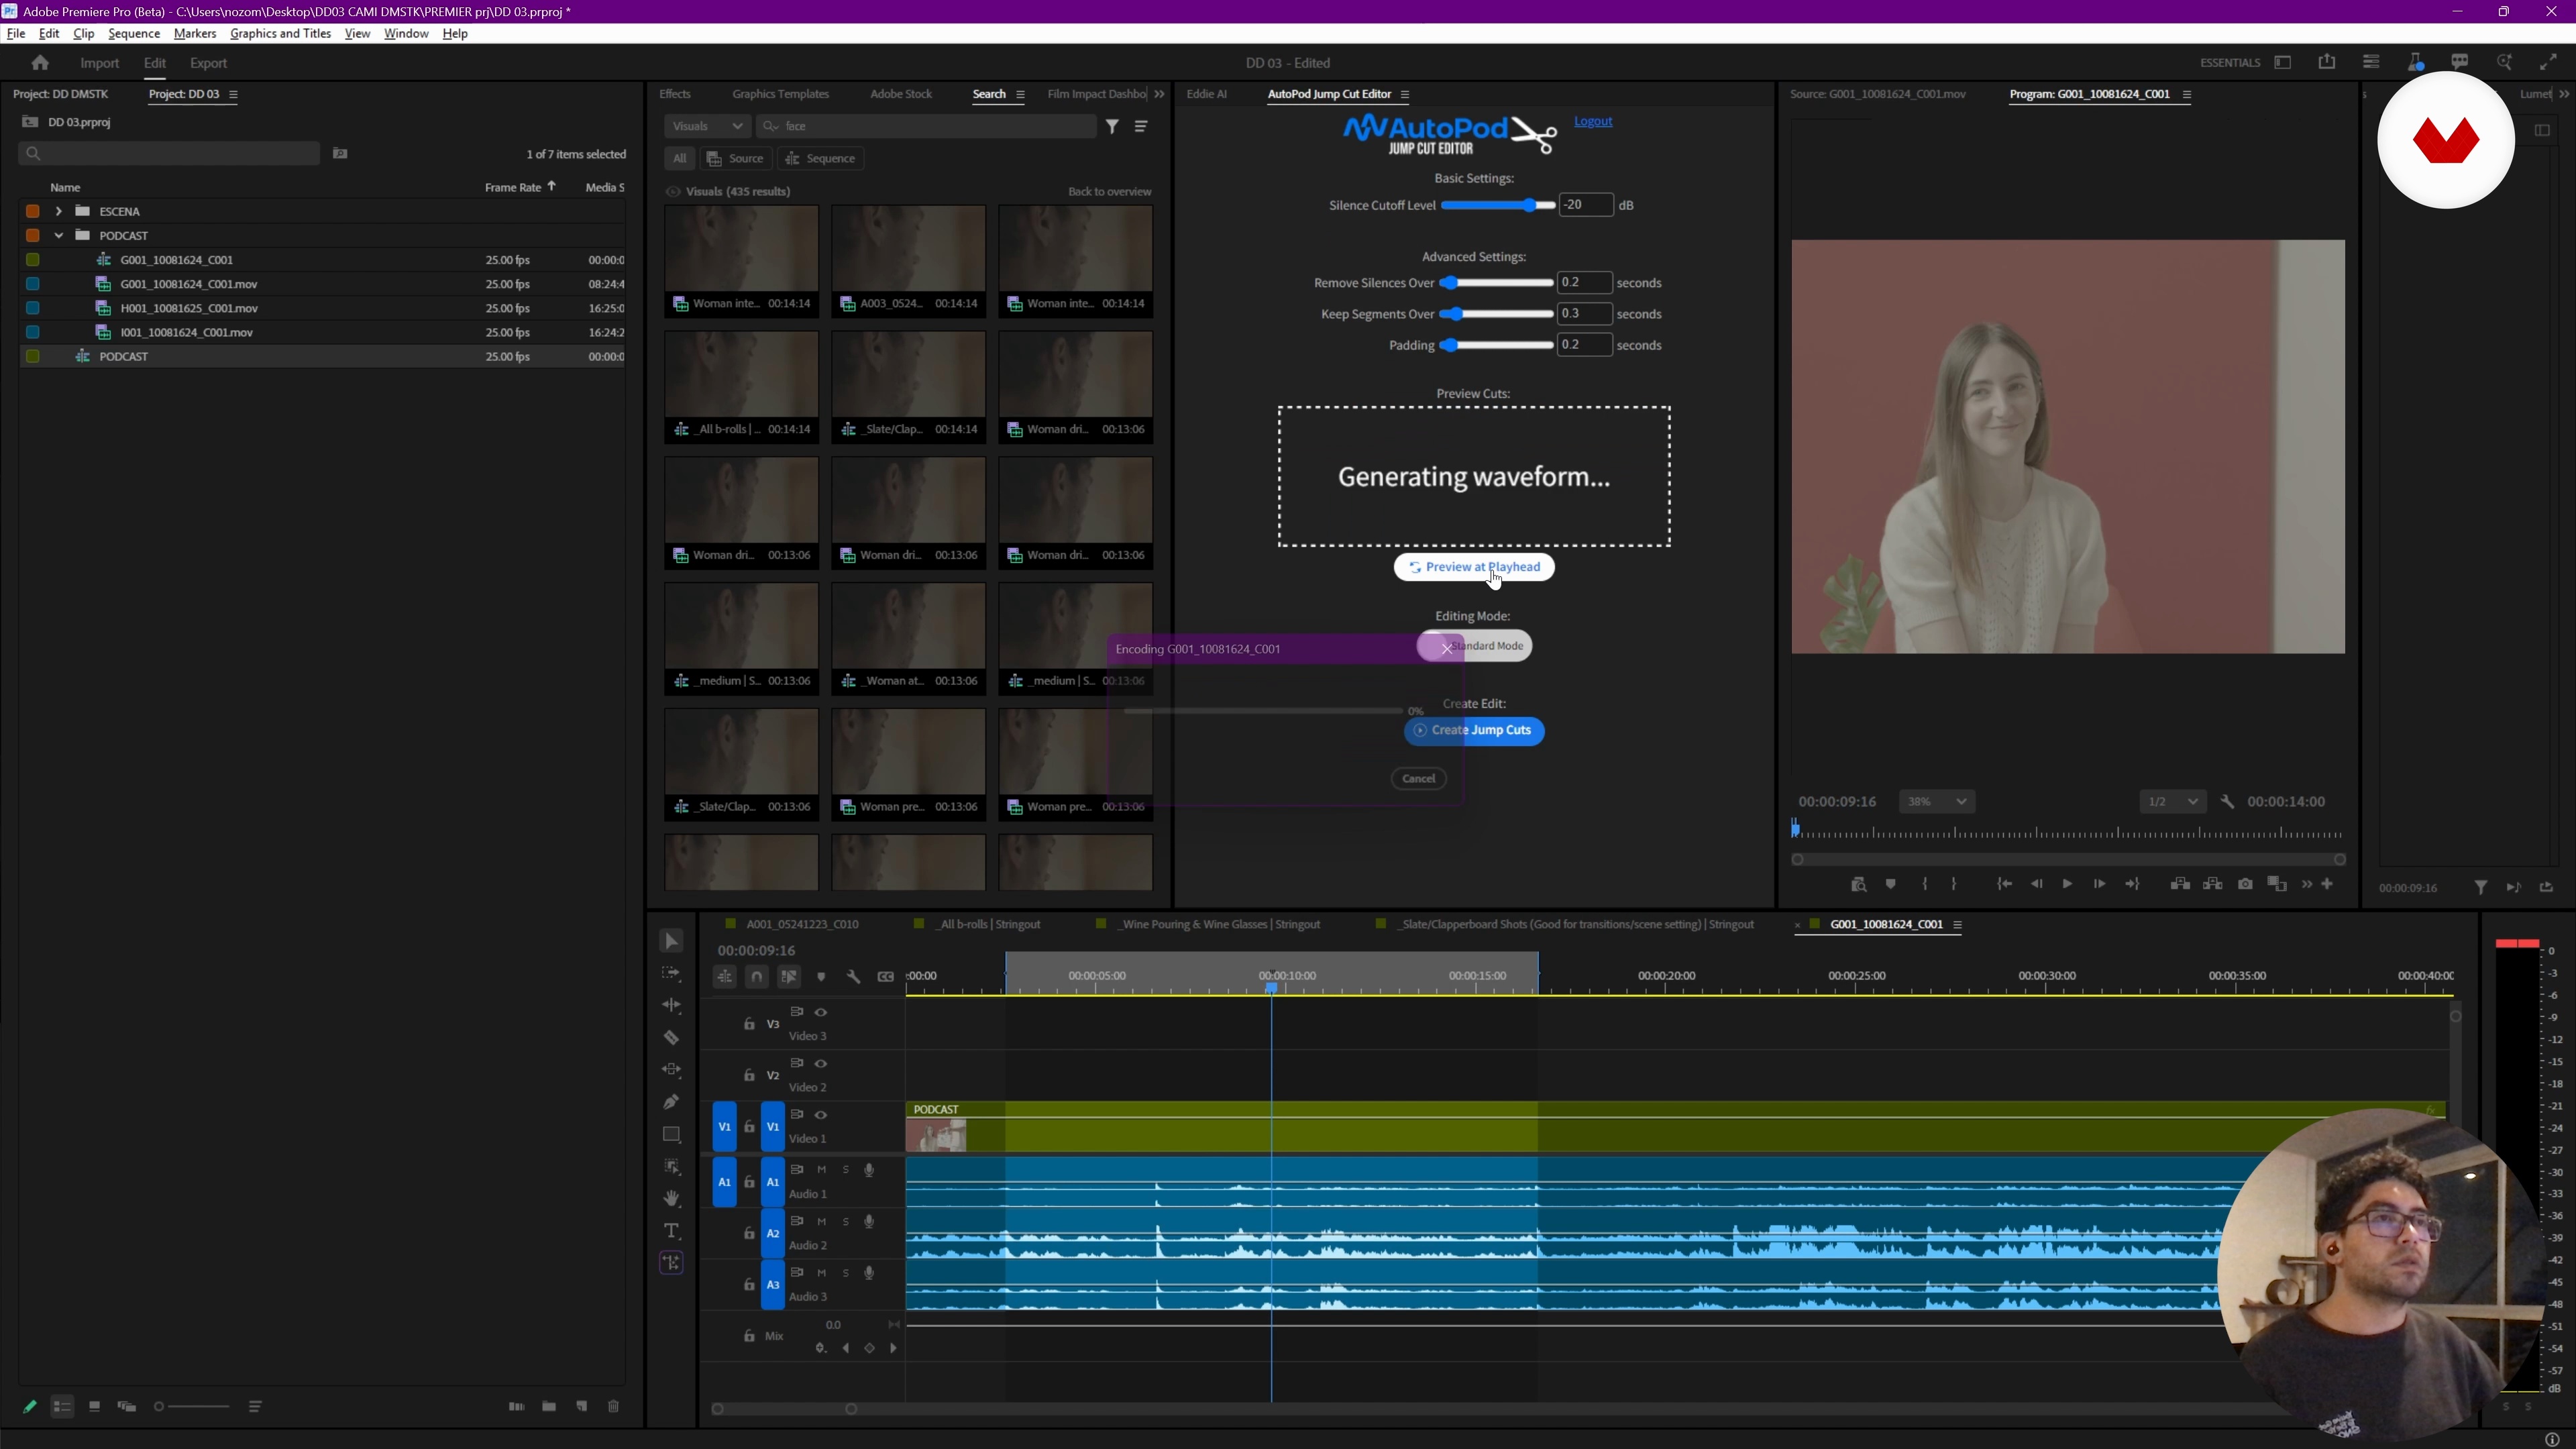Open AutoPod Jump Cut Editor panel menu

(1405, 95)
